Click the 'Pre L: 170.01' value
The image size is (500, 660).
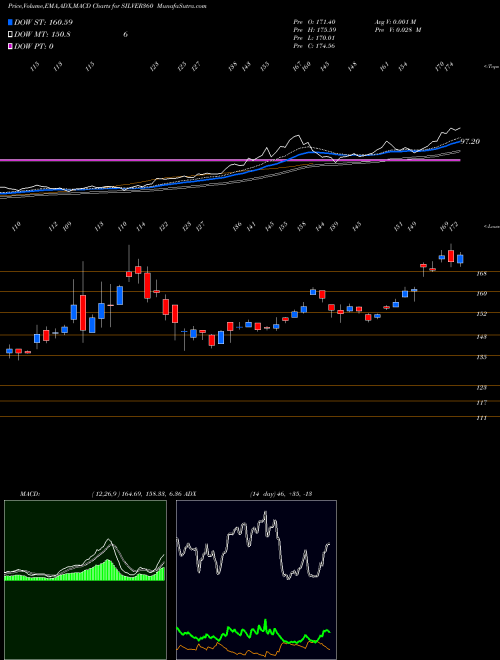coord(314,38)
